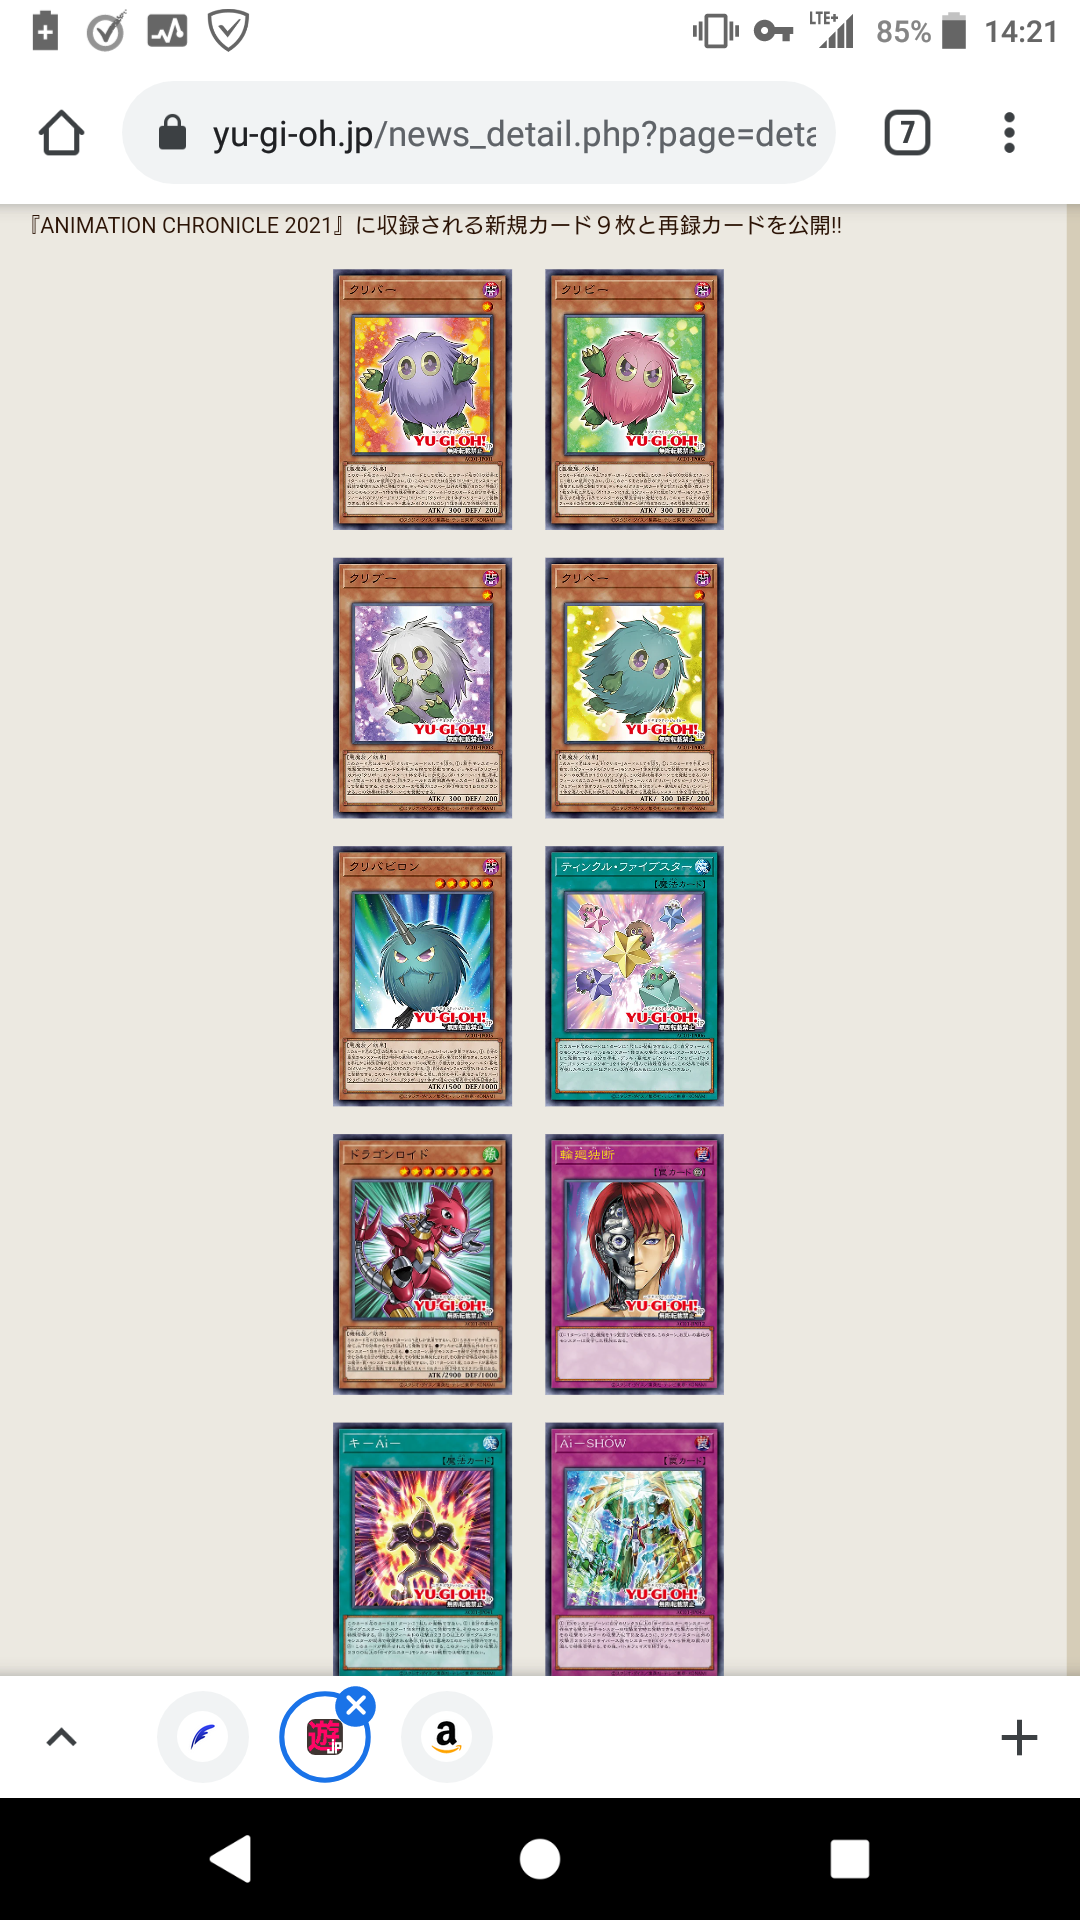1080x1920 pixels.
Task: Close the active Yu-Gi-Oh tab with X
Action: (356, 1705)
